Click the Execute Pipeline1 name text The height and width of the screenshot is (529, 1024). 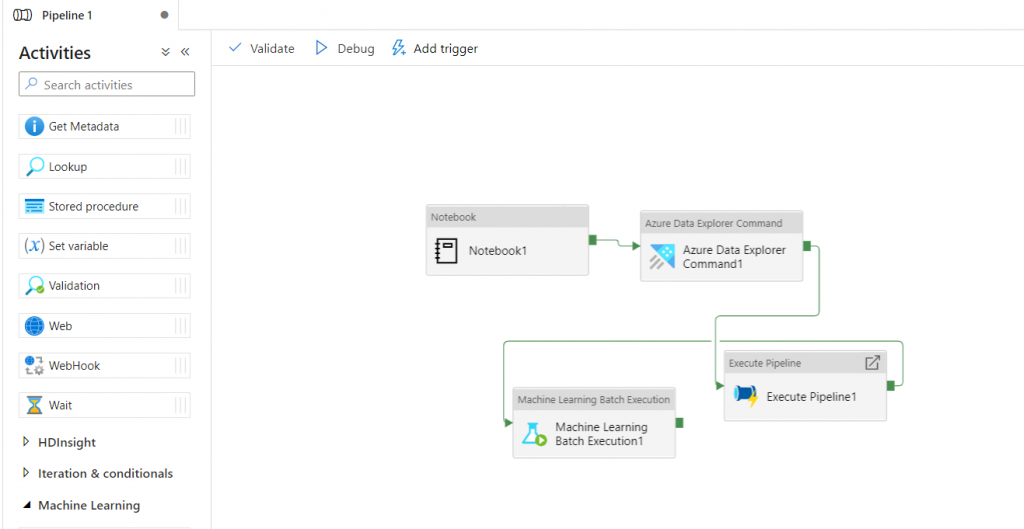[811, 396]
